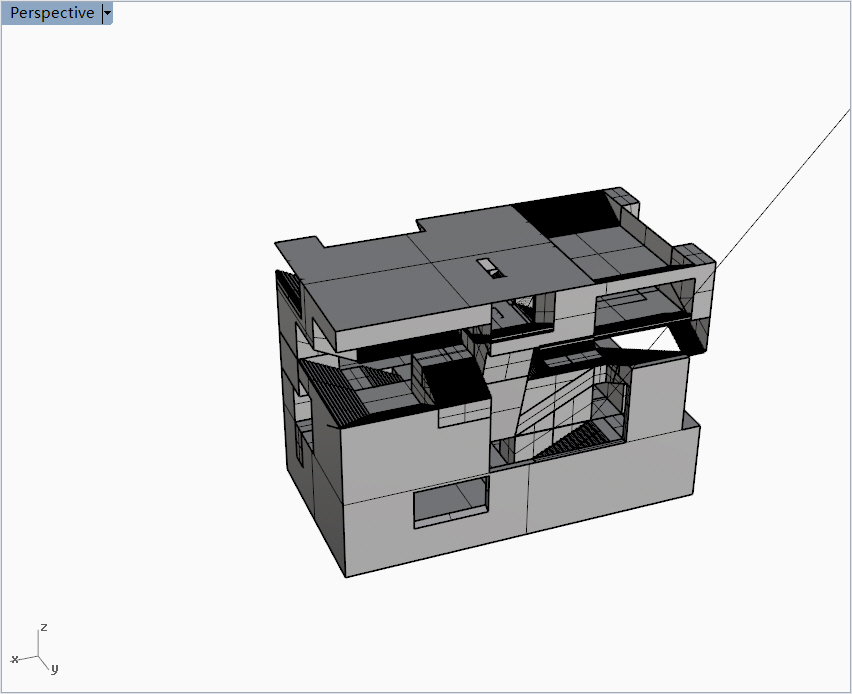This screenshot has height=694, width=852.
Task: Select the building model in the viewport
Action: point(494,382)
